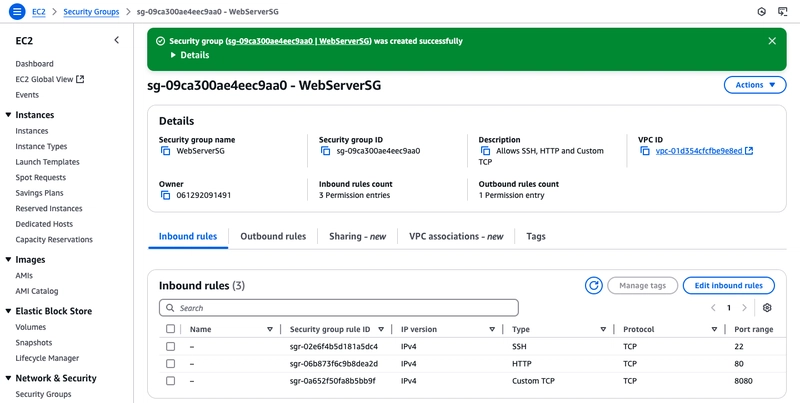Copy the VPC ID icon

point(645,151)
